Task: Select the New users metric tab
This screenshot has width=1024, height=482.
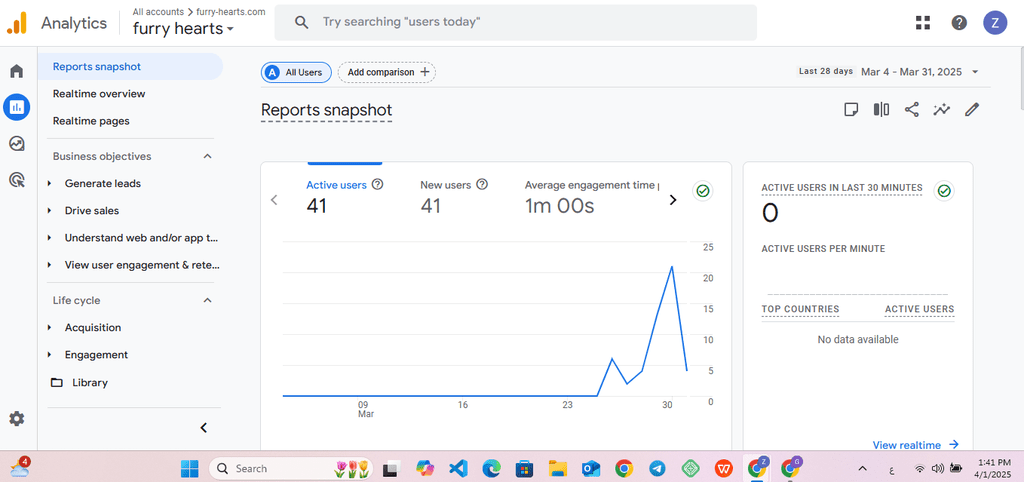Action: click(x=455, y=197)
